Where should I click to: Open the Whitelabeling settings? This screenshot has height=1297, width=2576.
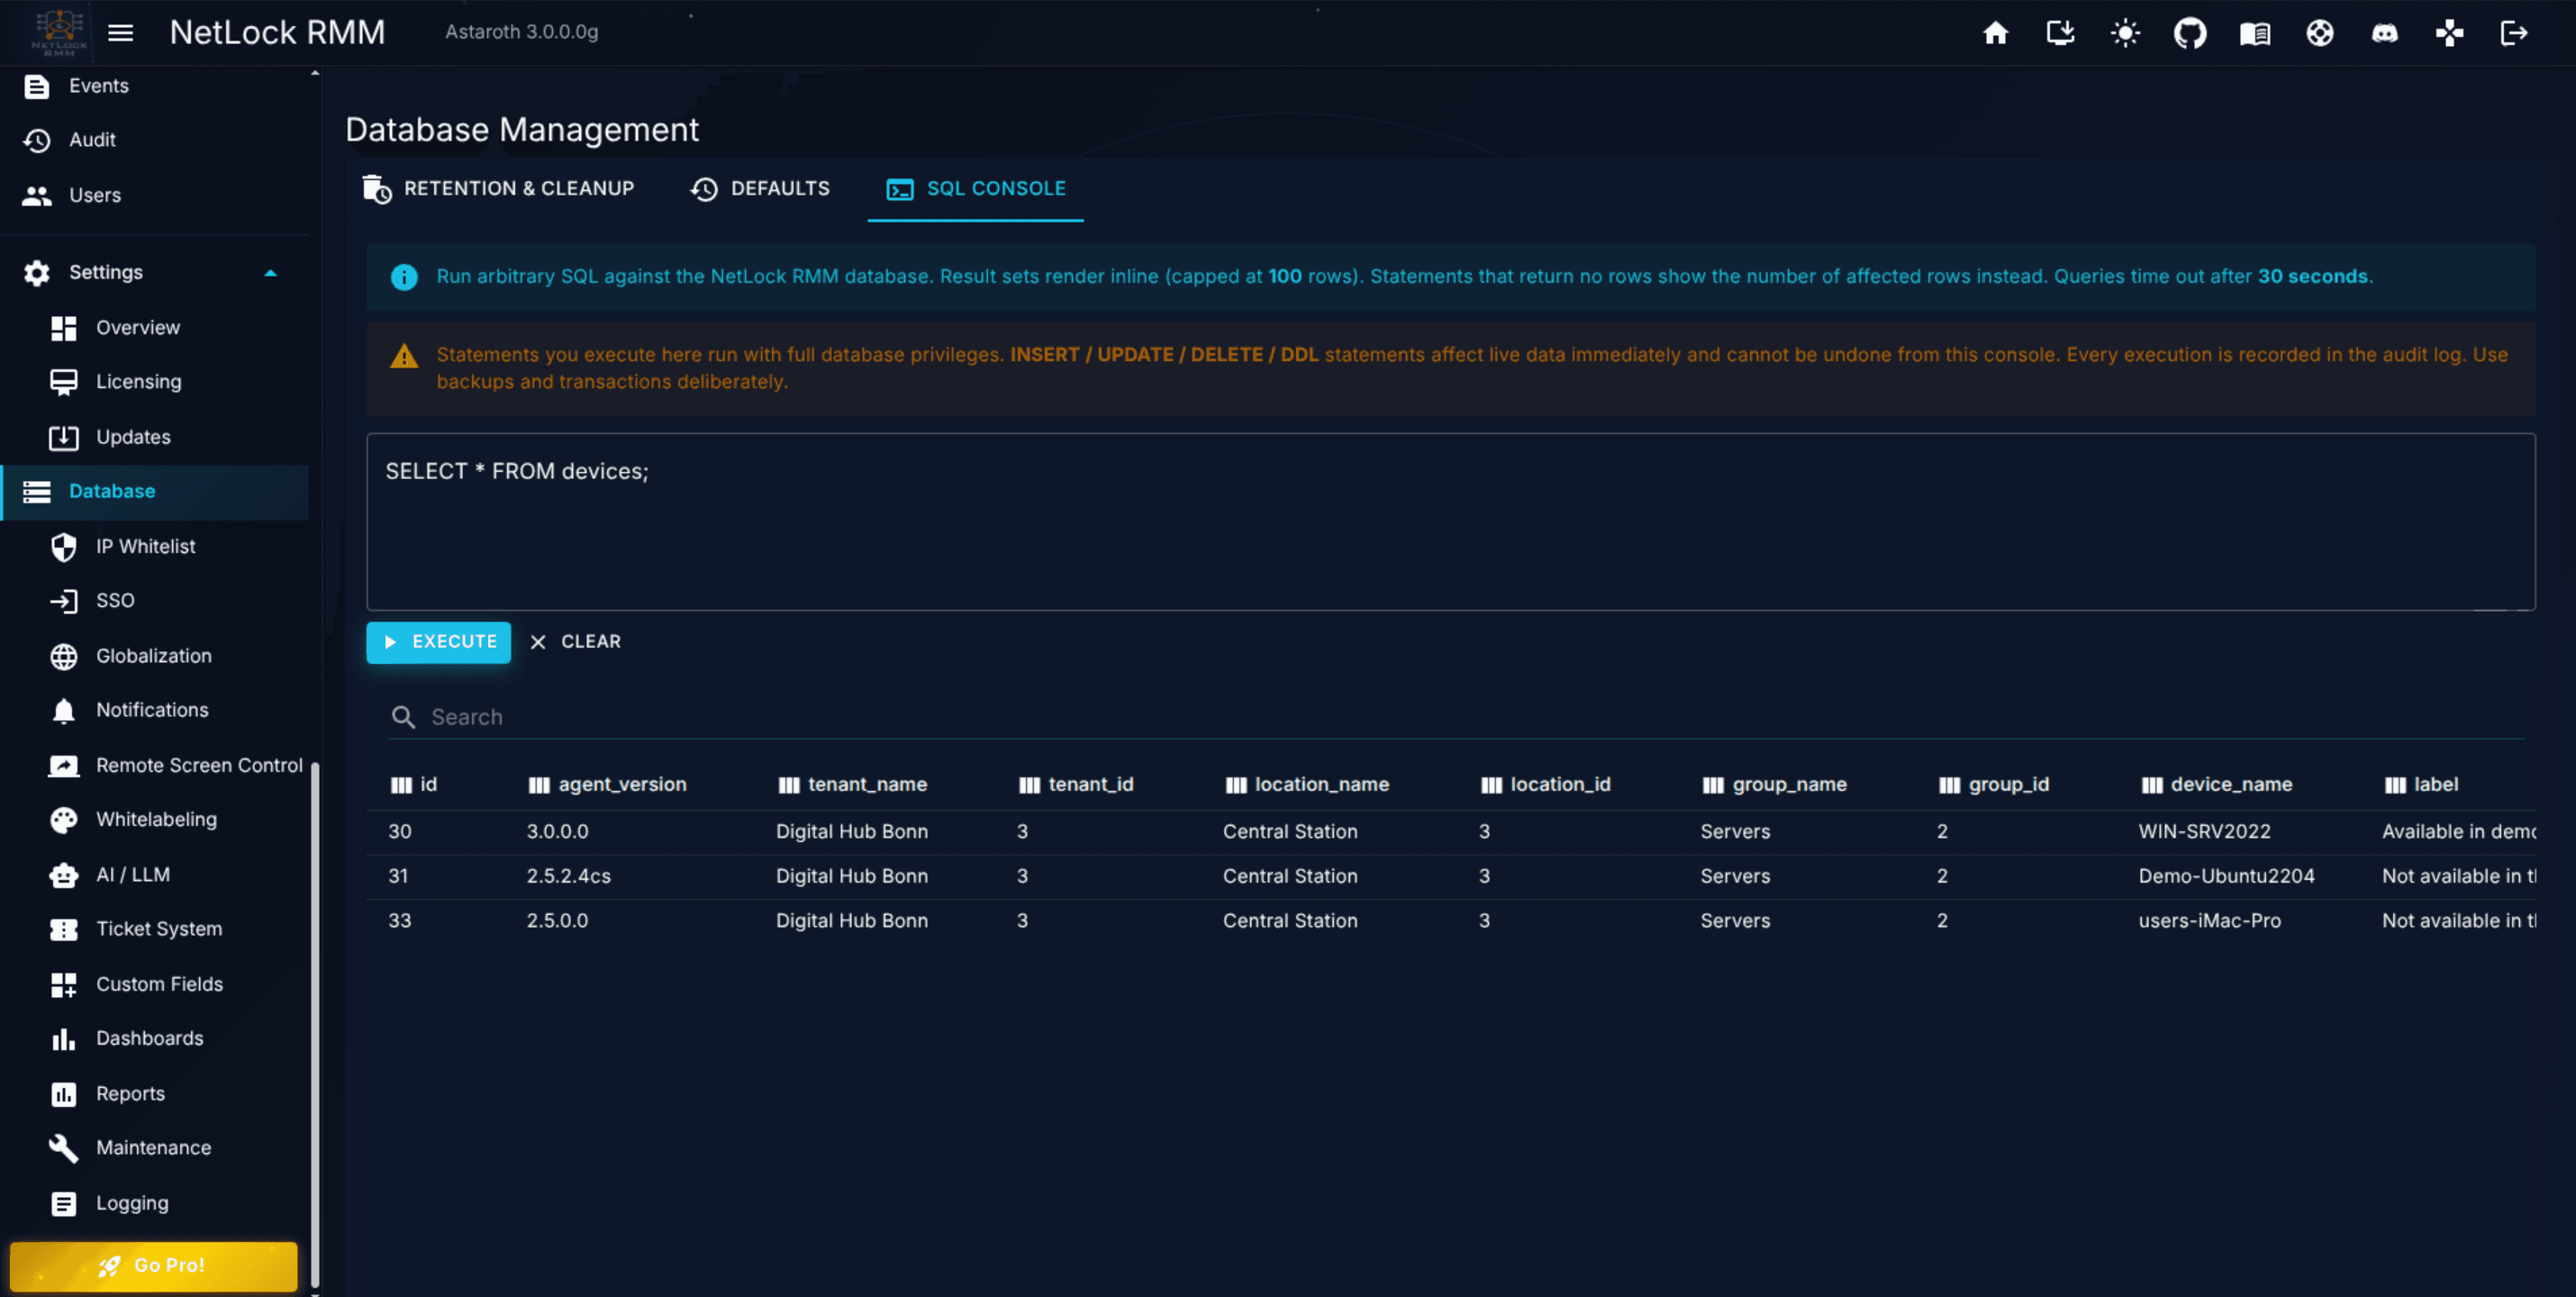click(x=155, y=819)
